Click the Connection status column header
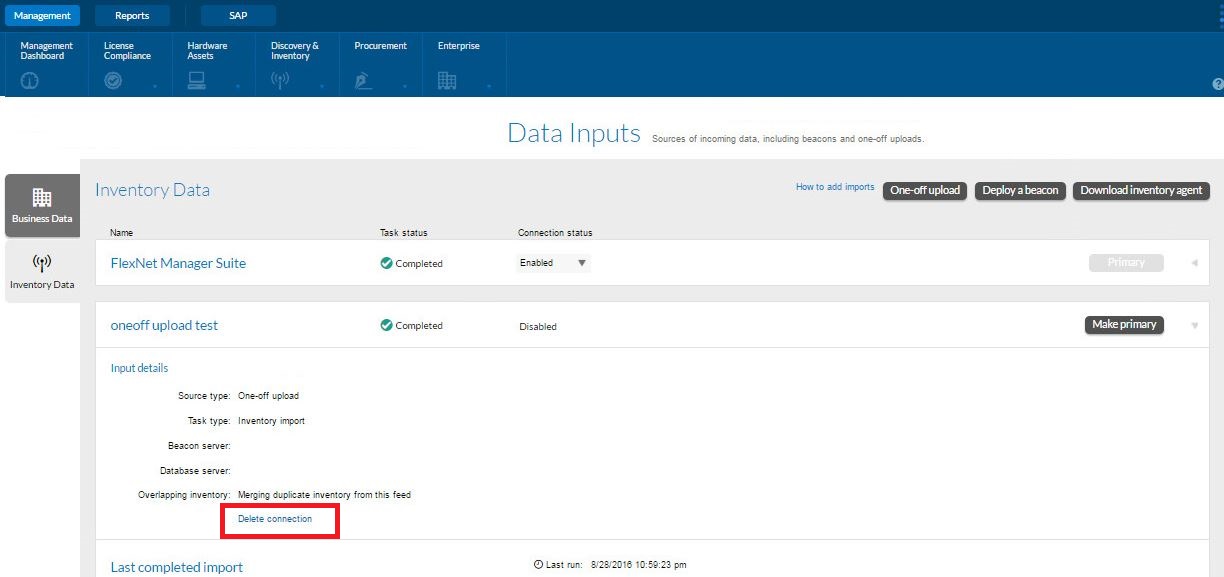 (555, 233)
